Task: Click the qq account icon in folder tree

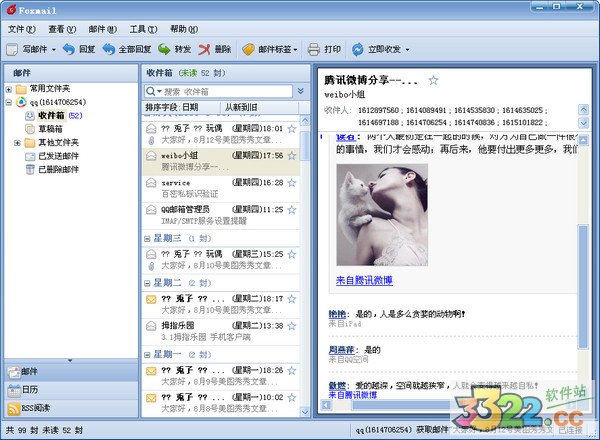Action: click(21, 102)
